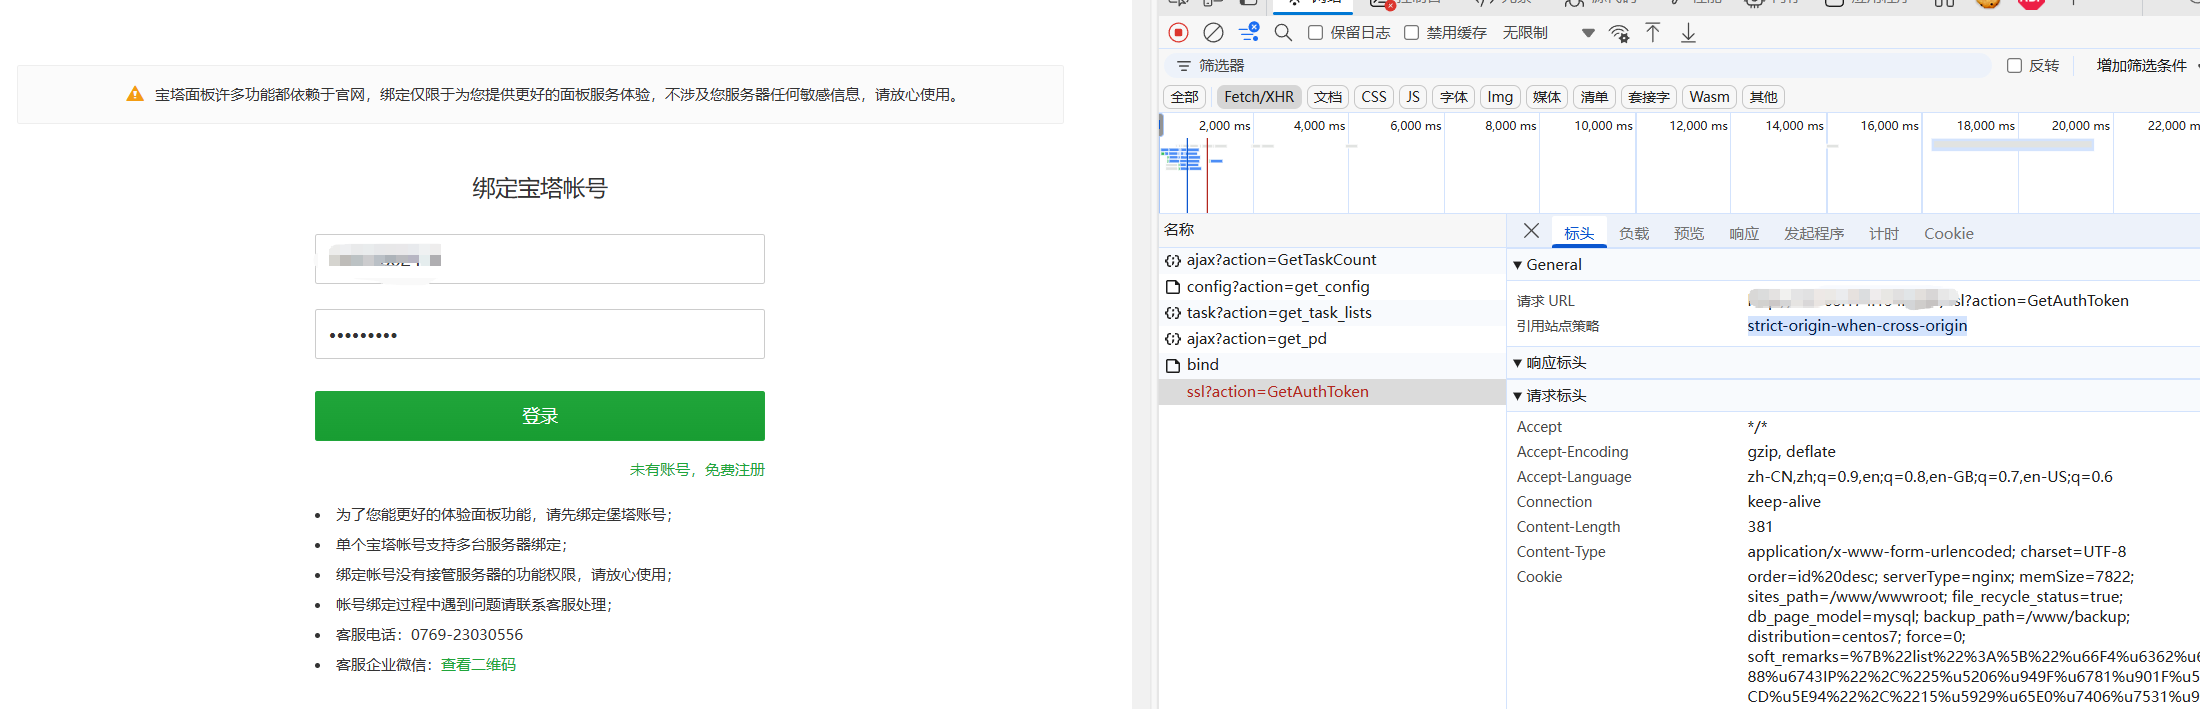Image resolution: width=2200 pixels, height=709 pixels.
Task: Open the 增加筛选条件 dropdown
Action: 2148,65
